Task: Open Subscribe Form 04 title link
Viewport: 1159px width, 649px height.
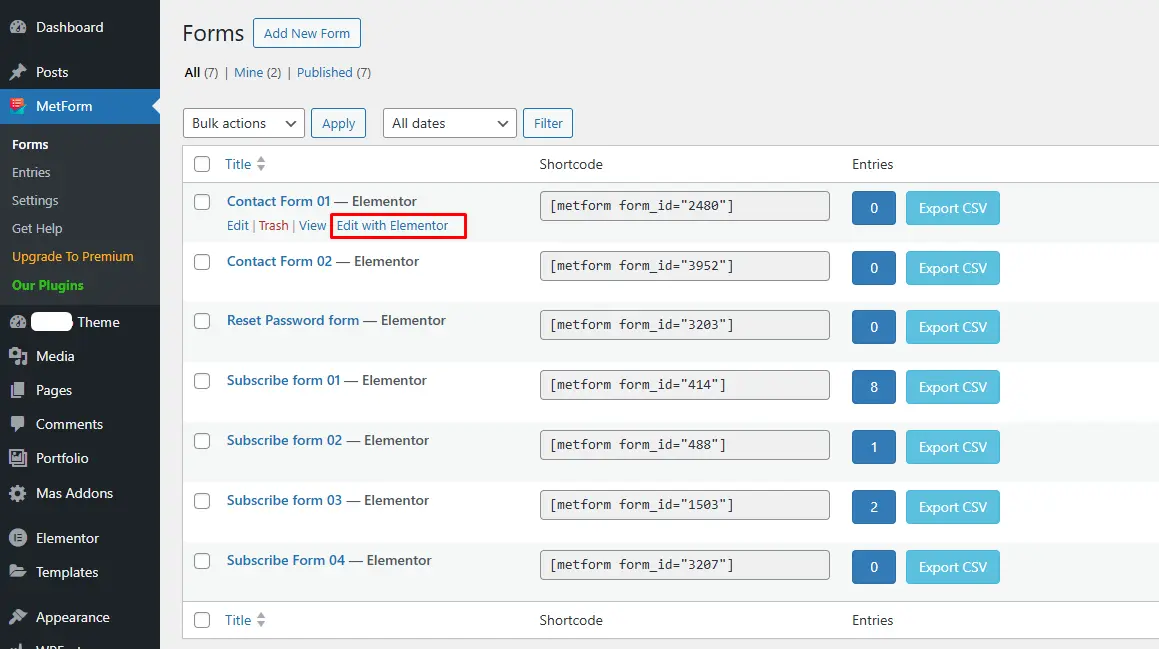Action: (285, 560)
